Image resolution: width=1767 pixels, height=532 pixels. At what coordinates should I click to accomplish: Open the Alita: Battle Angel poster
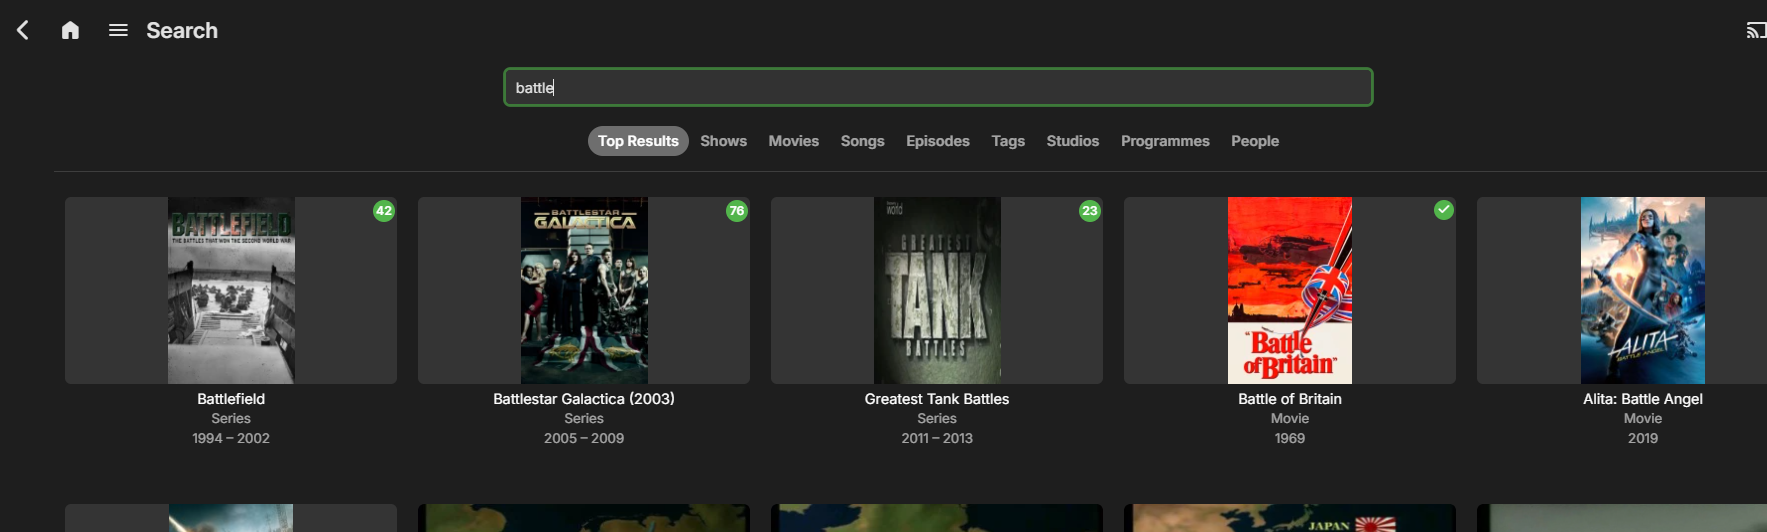point(1622,290)
